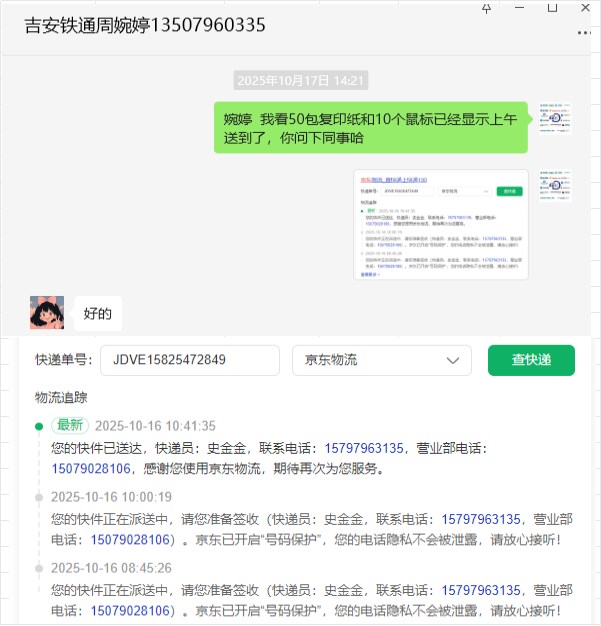Click the dropdown chevron for courier company
Image resolution: width=601 pixels, height=626 pixels.
pos(452,361)
